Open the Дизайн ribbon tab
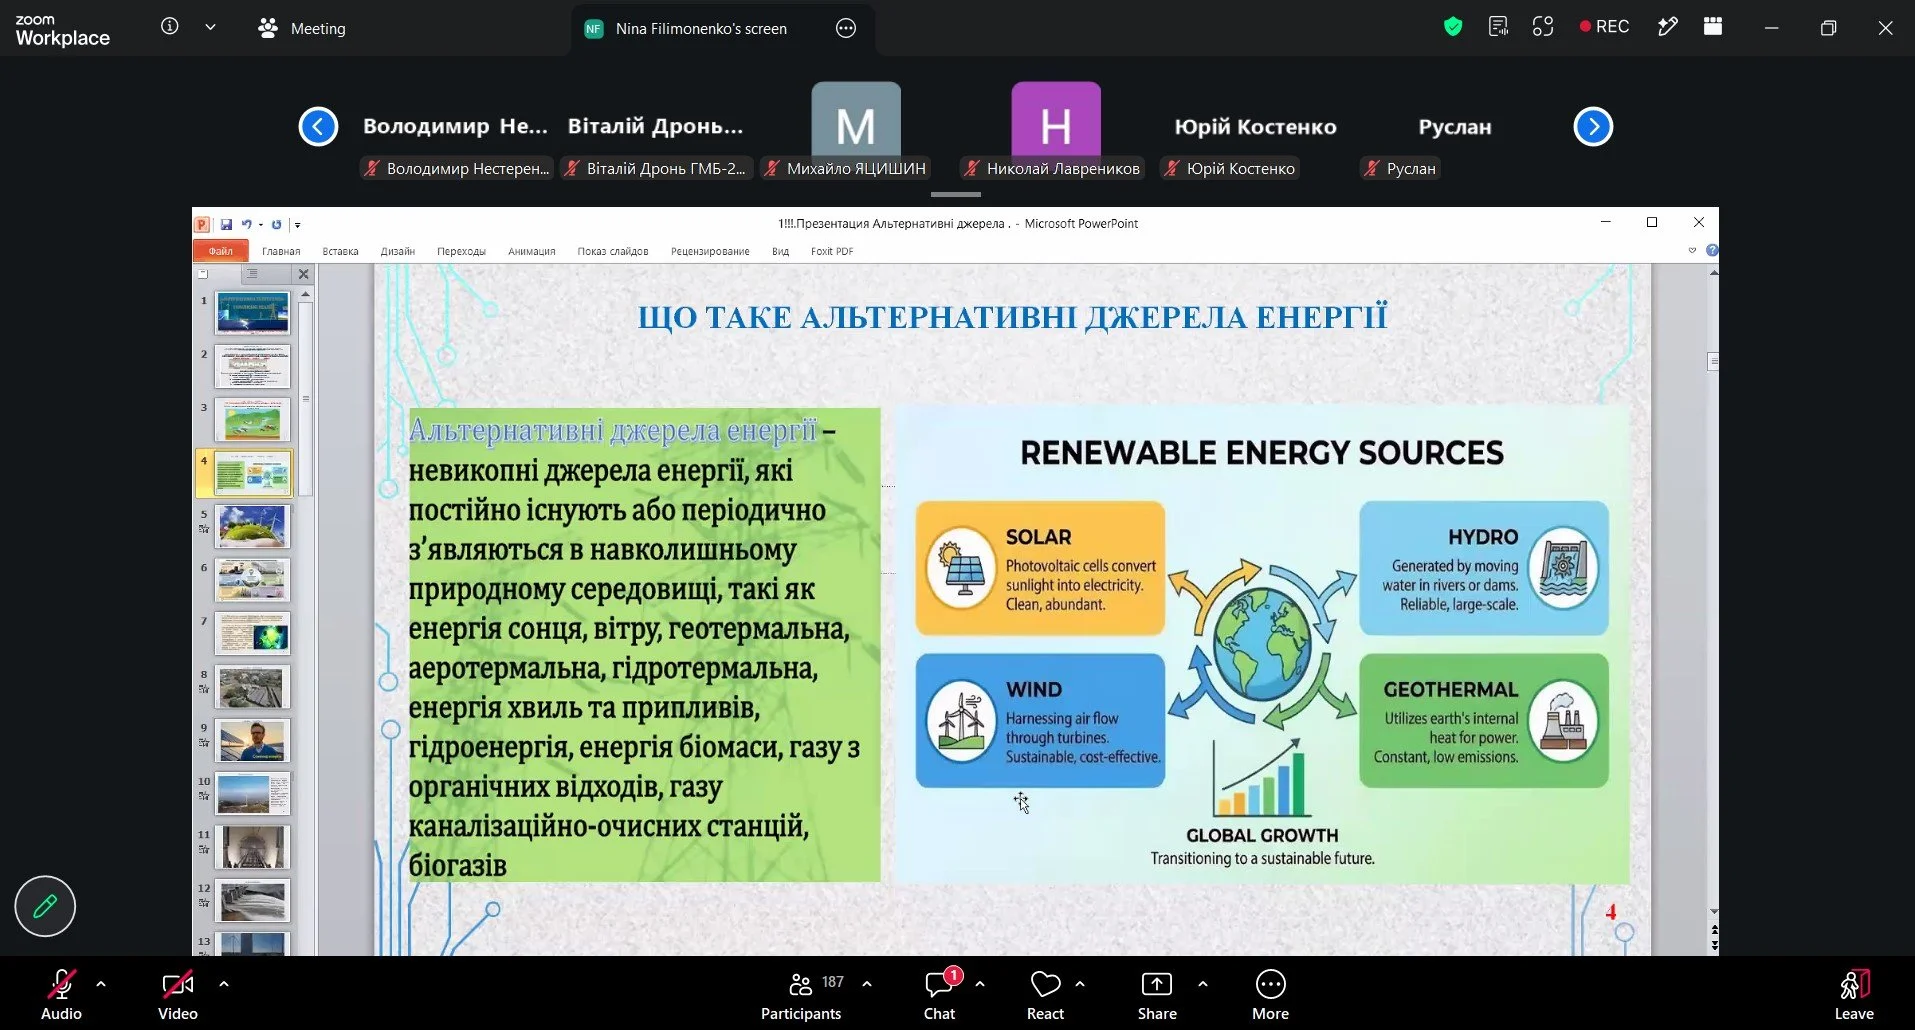 click(397, 251)
